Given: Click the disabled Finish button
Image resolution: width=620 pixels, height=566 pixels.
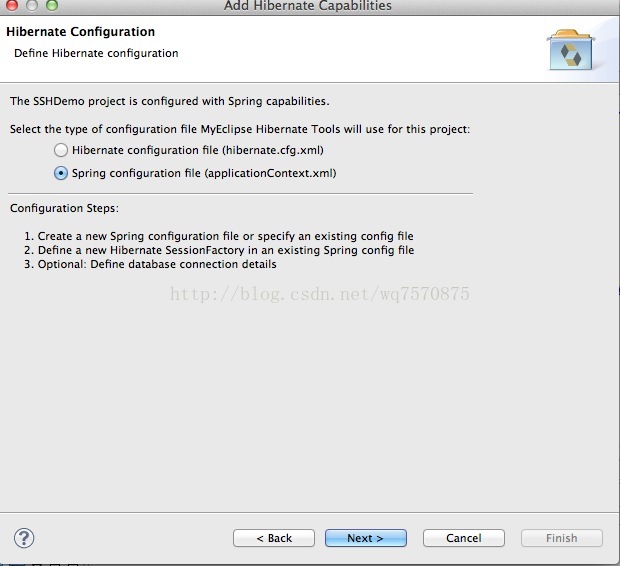Looking at the screenshot, I should pyautogui.click(x=562, y=538).
